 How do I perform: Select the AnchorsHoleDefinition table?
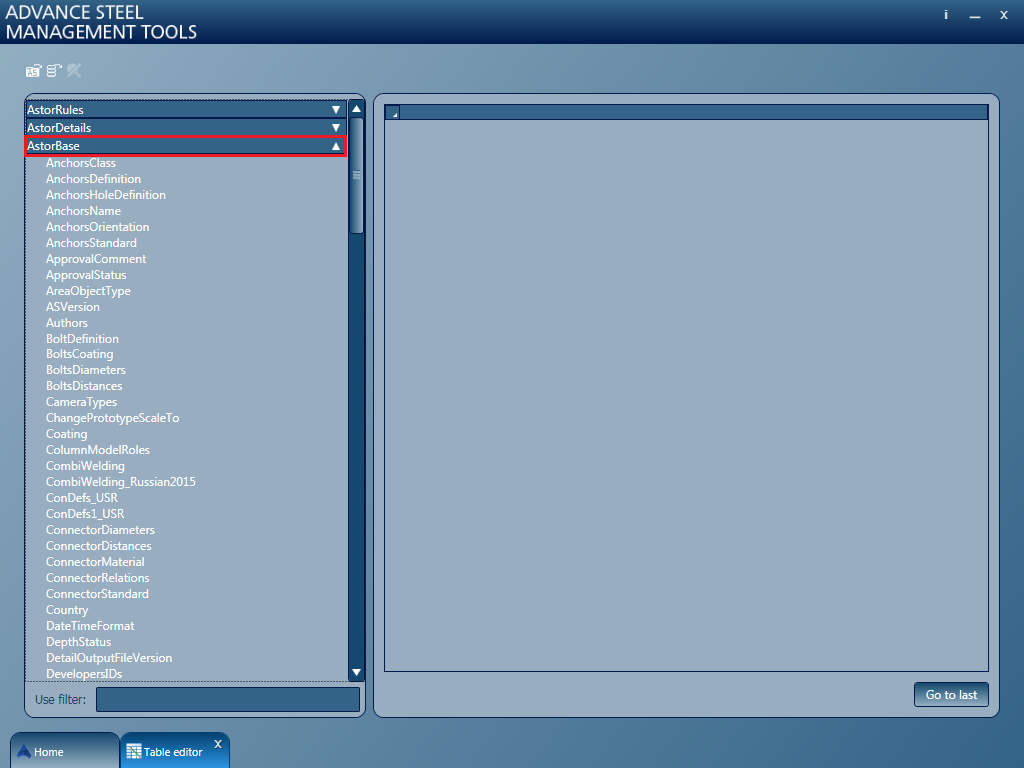pyautogui.click(x=106, y=195)
